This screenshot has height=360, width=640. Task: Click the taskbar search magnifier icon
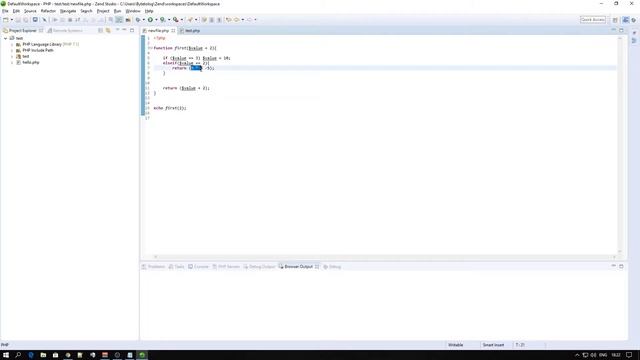[18, 355]
